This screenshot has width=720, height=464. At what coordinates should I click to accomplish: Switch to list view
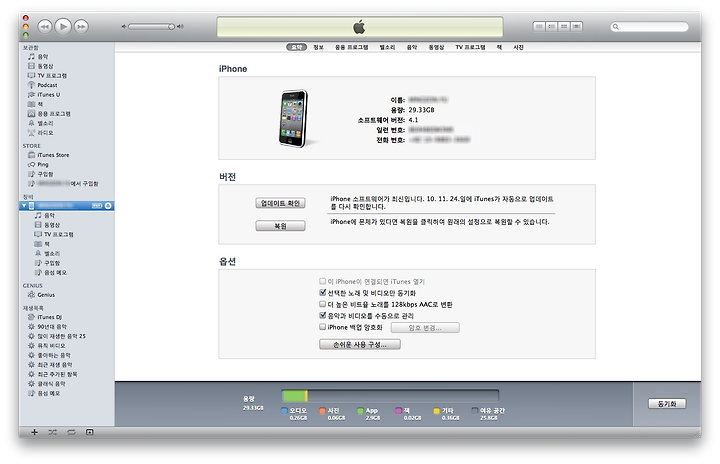click(539, 27)
